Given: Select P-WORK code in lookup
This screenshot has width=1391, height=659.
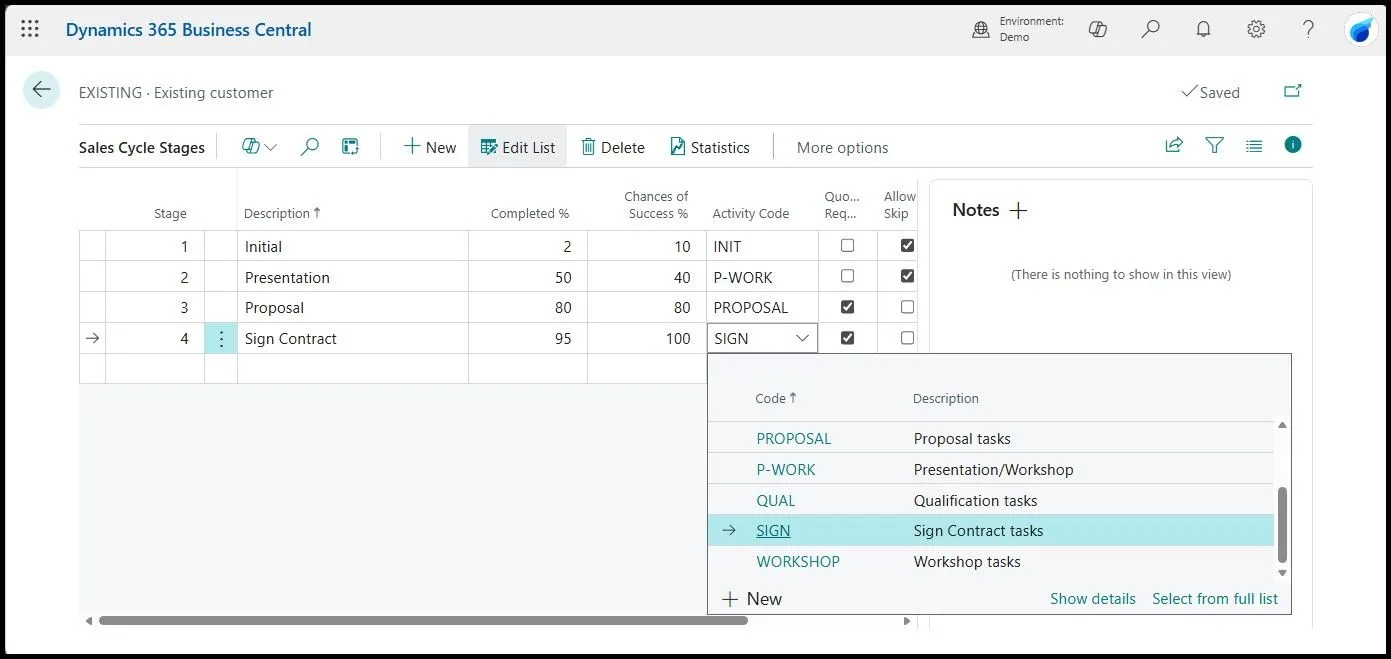Looking at the screenshot, I should (x=786, y=469).
